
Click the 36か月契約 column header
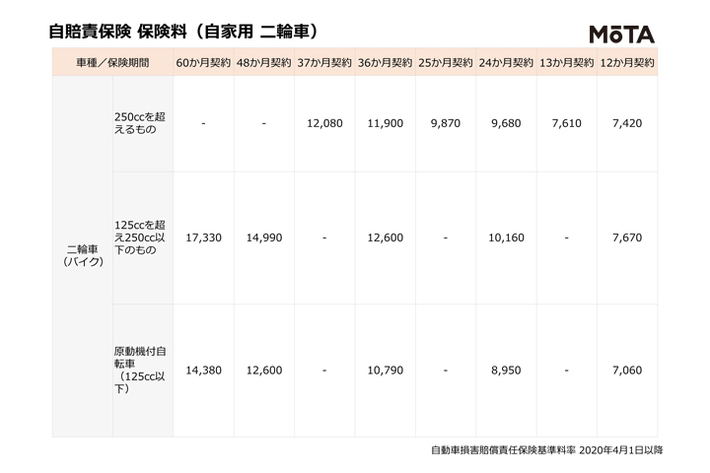[385, 62]
